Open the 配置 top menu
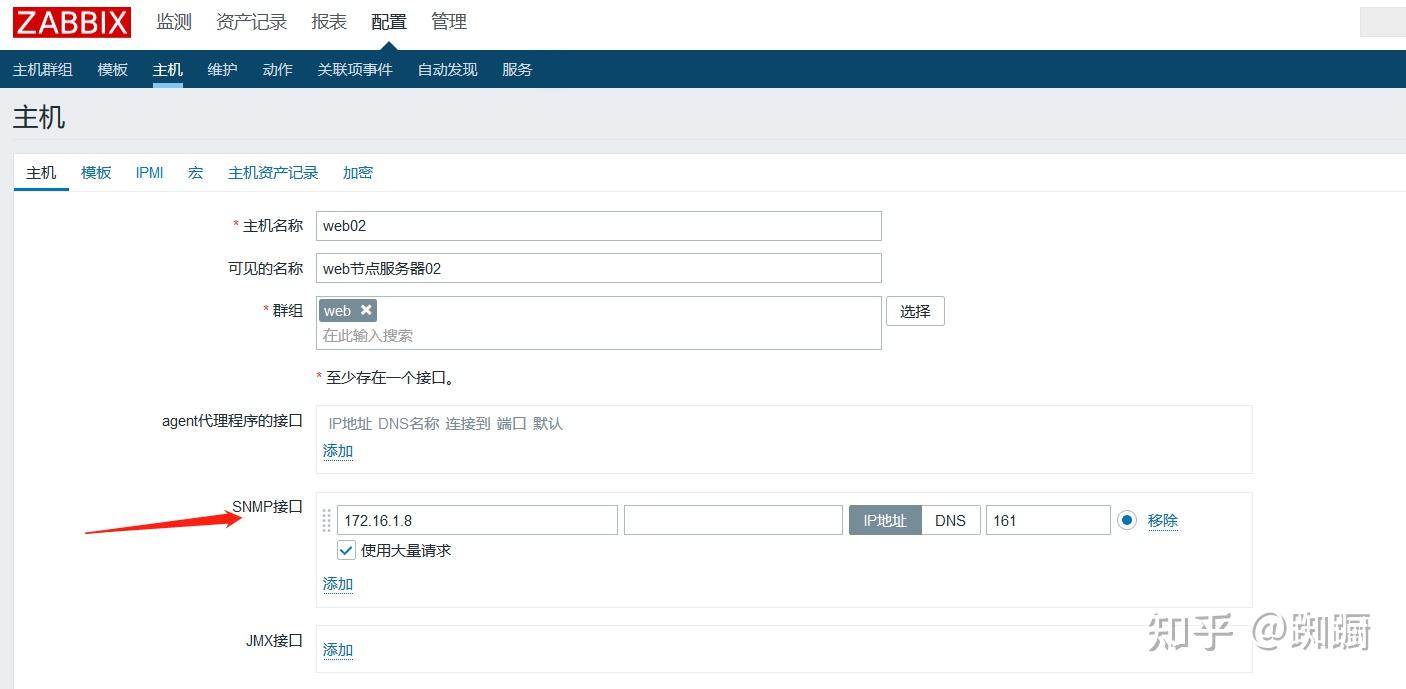This screenshot has width=1406, height=689. [x=389, y=22]
